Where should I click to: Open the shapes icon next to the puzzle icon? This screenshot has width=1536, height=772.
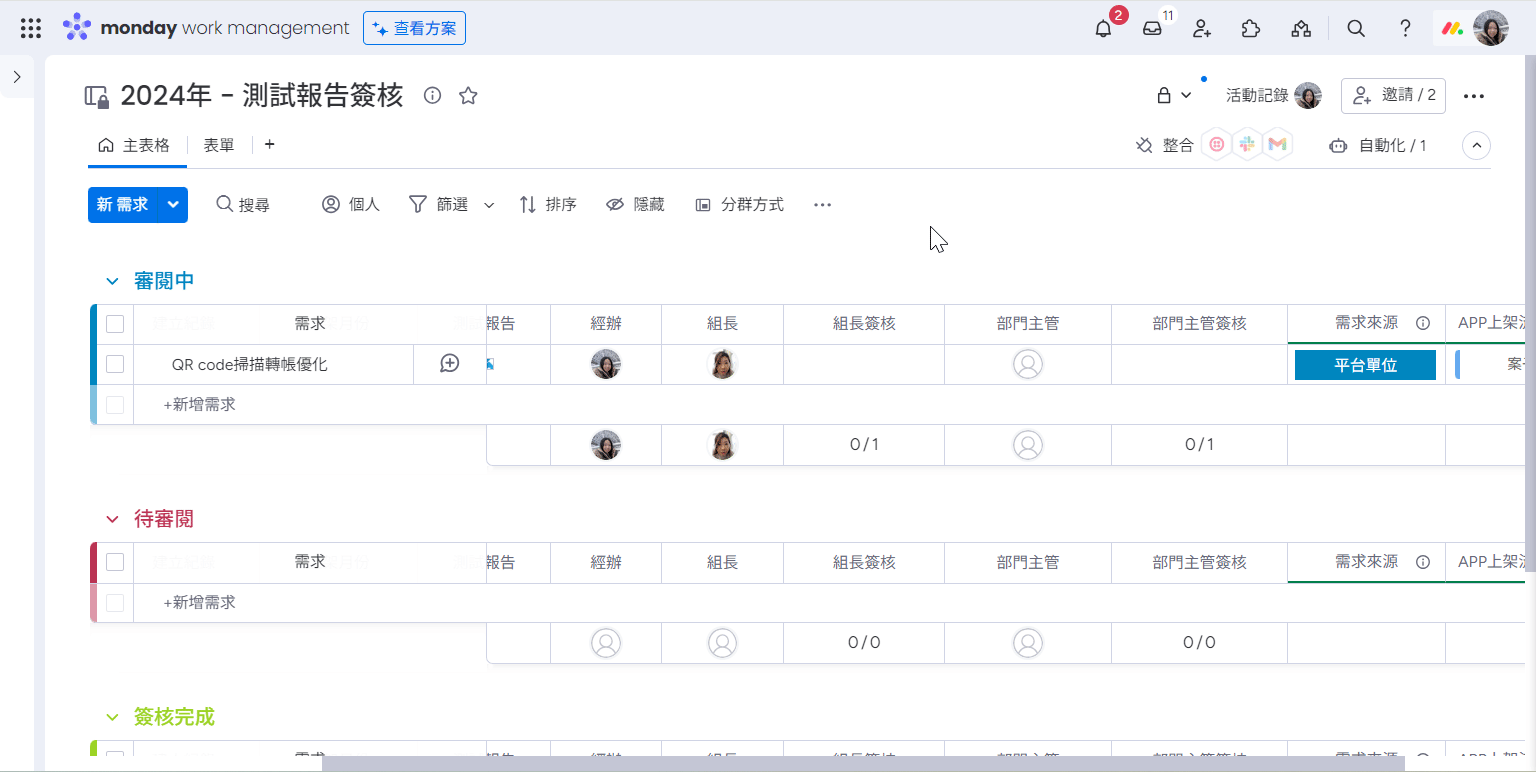click(x=1301, y=29)
